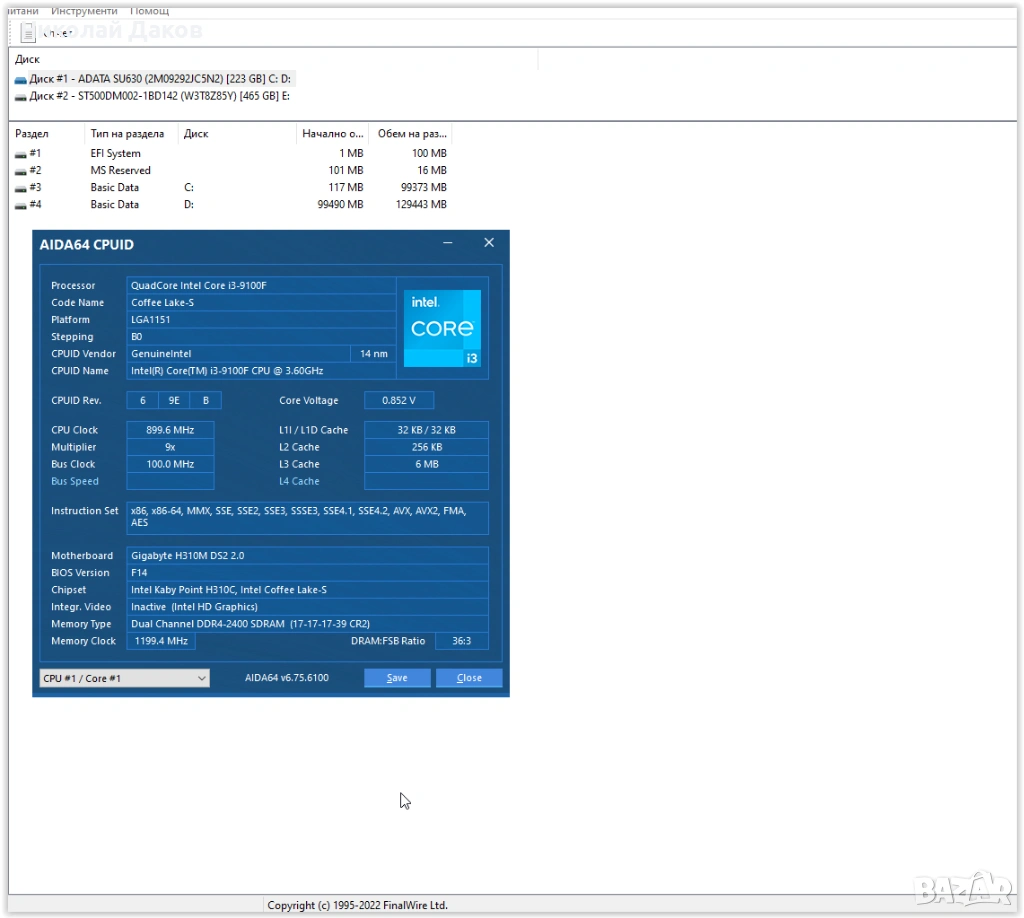
Task: Open the Инструменти menu
Action: click(85, 11)
